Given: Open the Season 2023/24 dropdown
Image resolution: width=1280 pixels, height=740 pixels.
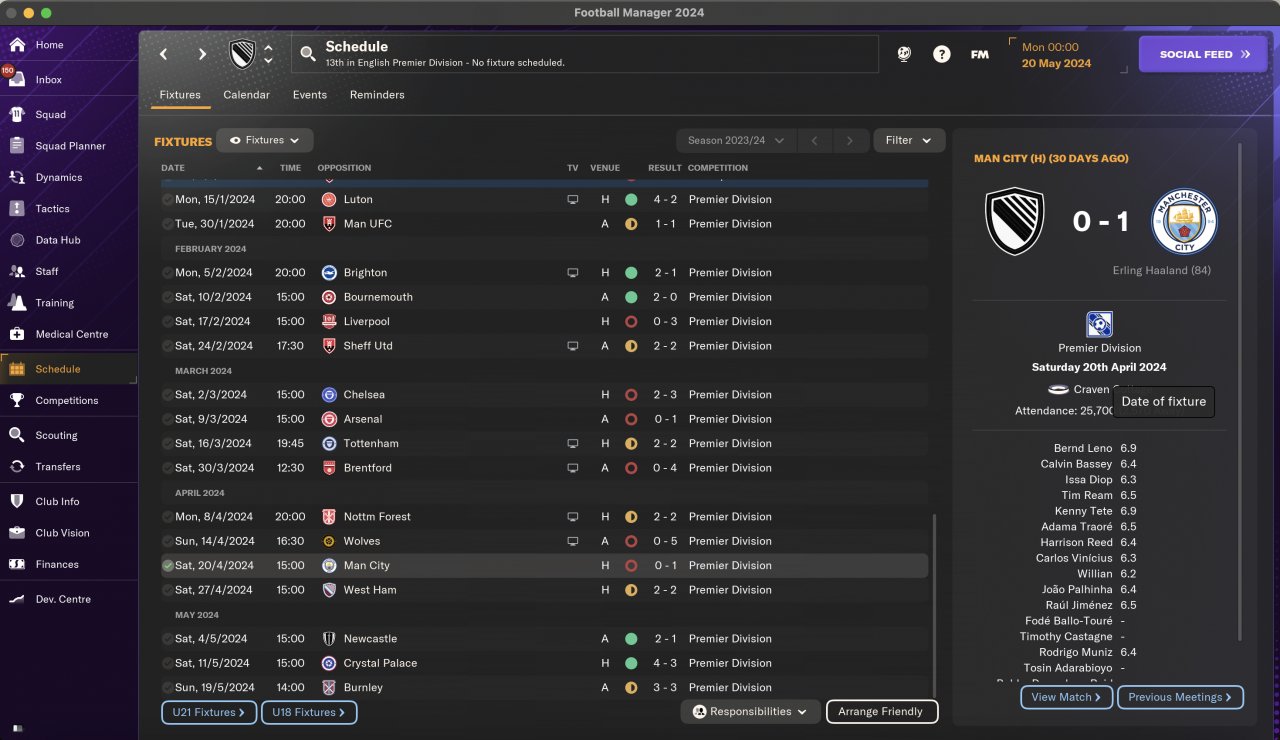Looking at the screenshot, I should pos(736,141).
